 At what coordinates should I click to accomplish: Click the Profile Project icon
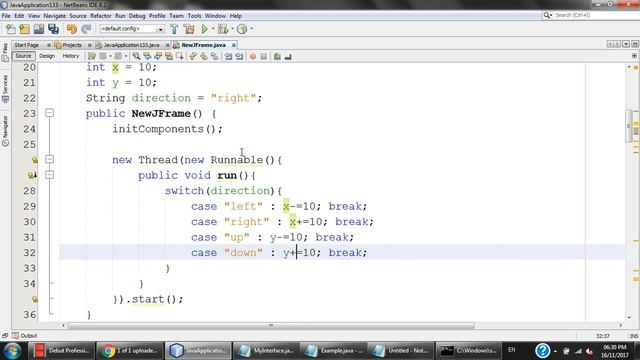242,29
